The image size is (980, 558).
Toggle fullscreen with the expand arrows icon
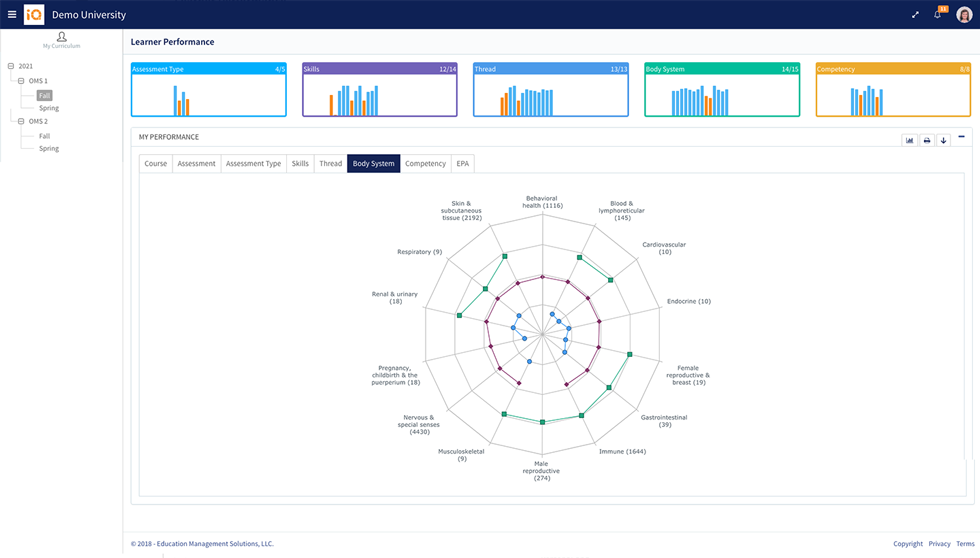tap(915, 15)
